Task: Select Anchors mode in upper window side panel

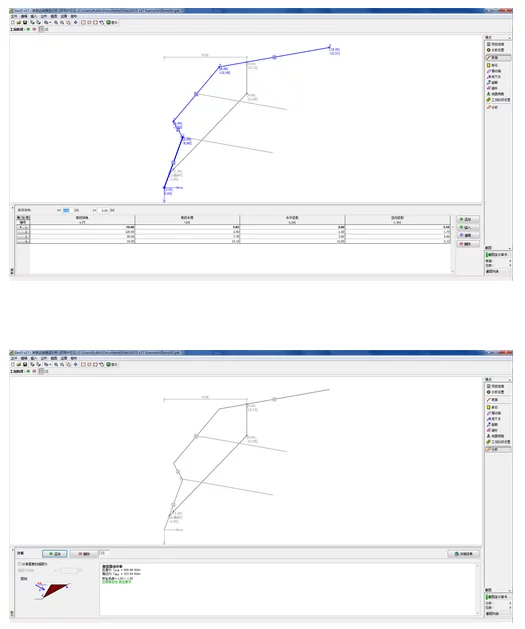Action: pos(497,88)
